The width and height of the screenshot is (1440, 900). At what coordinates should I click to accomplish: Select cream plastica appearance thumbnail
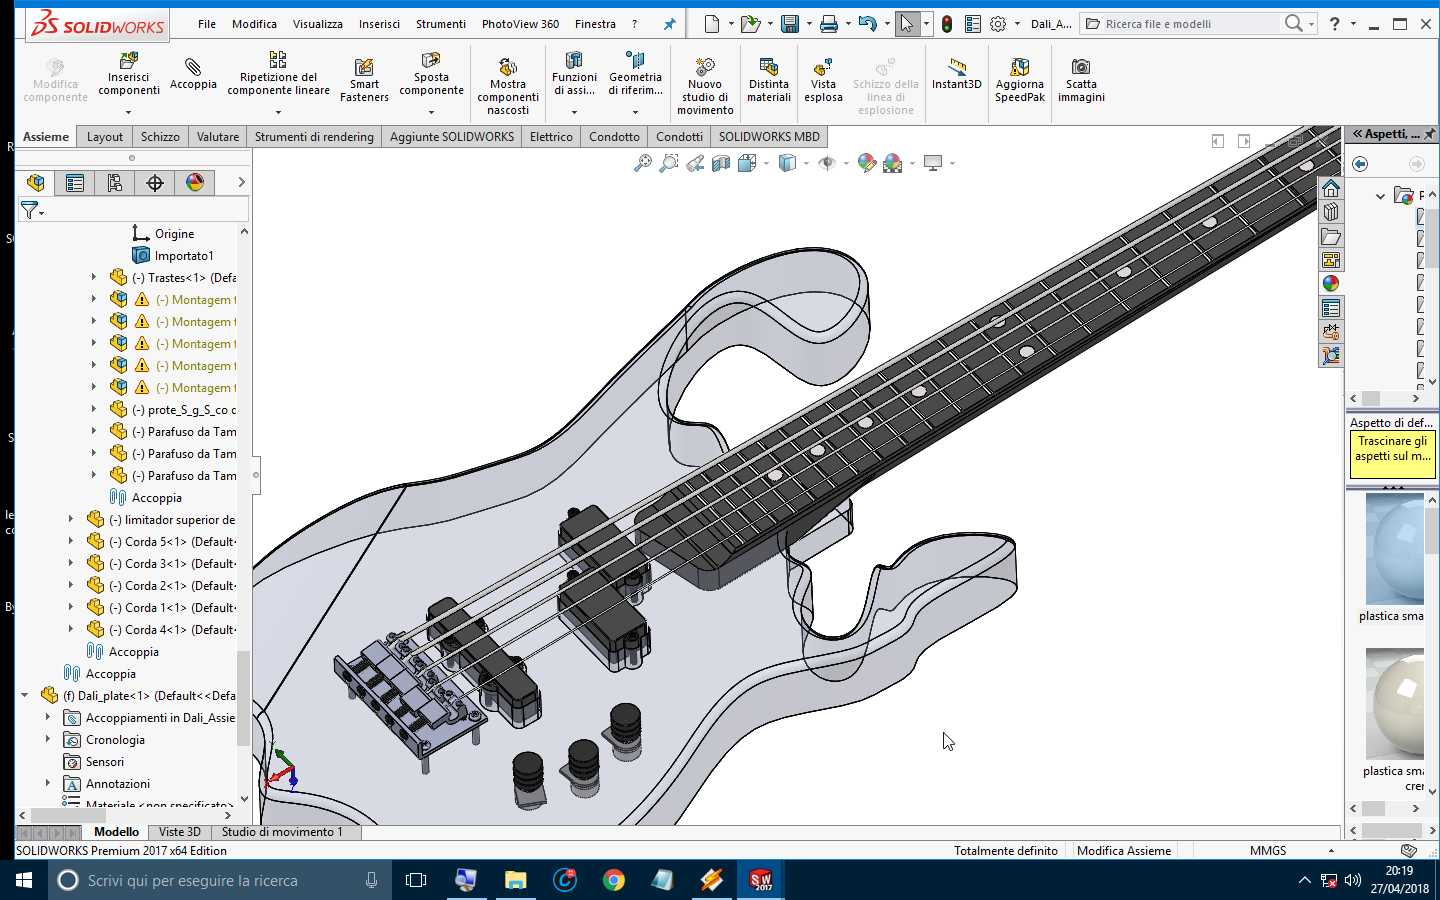pos(1395,704)
